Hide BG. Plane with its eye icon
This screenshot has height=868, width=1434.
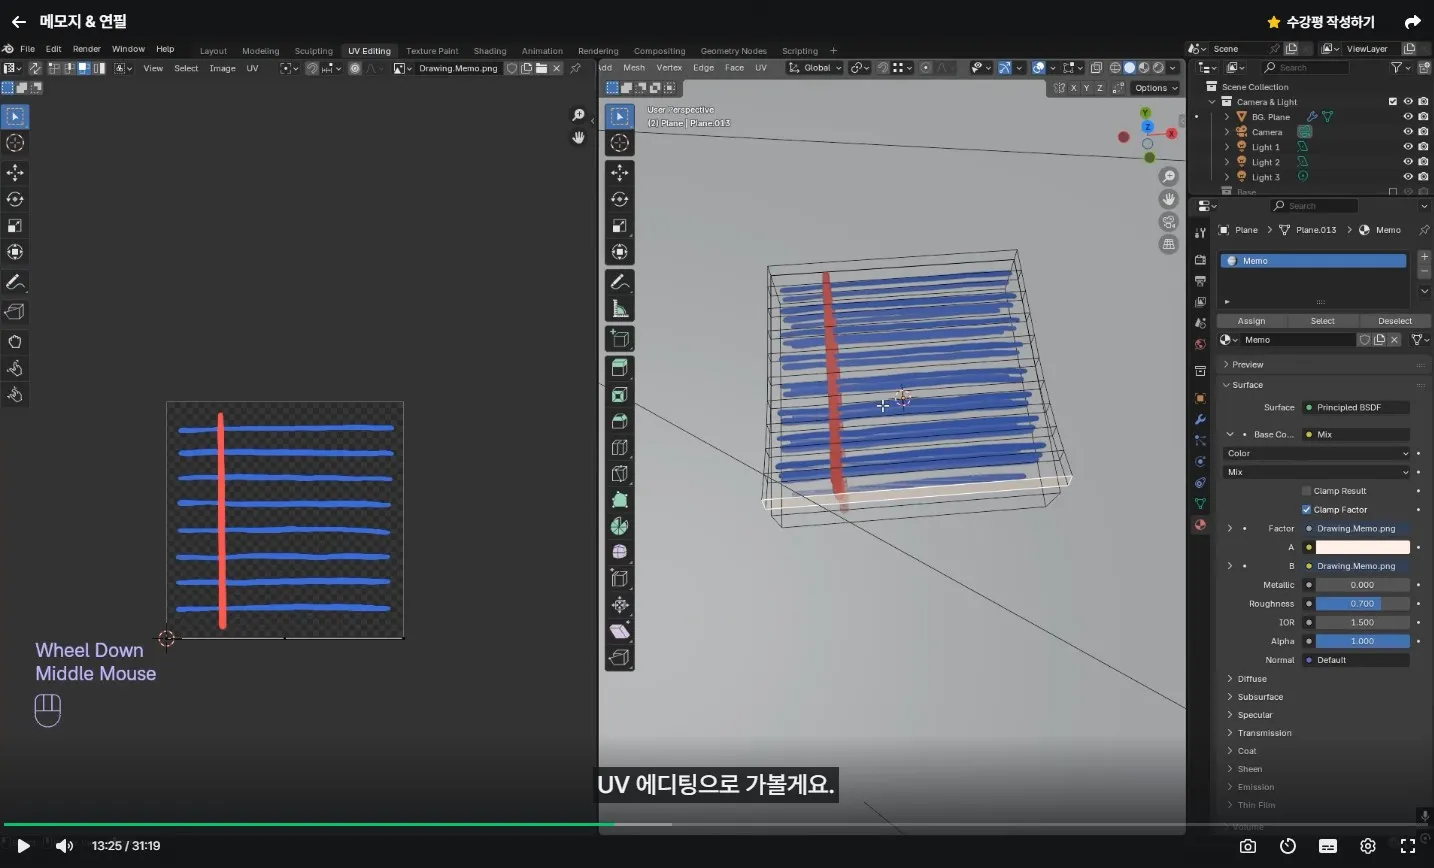(x=1408, y=117)
